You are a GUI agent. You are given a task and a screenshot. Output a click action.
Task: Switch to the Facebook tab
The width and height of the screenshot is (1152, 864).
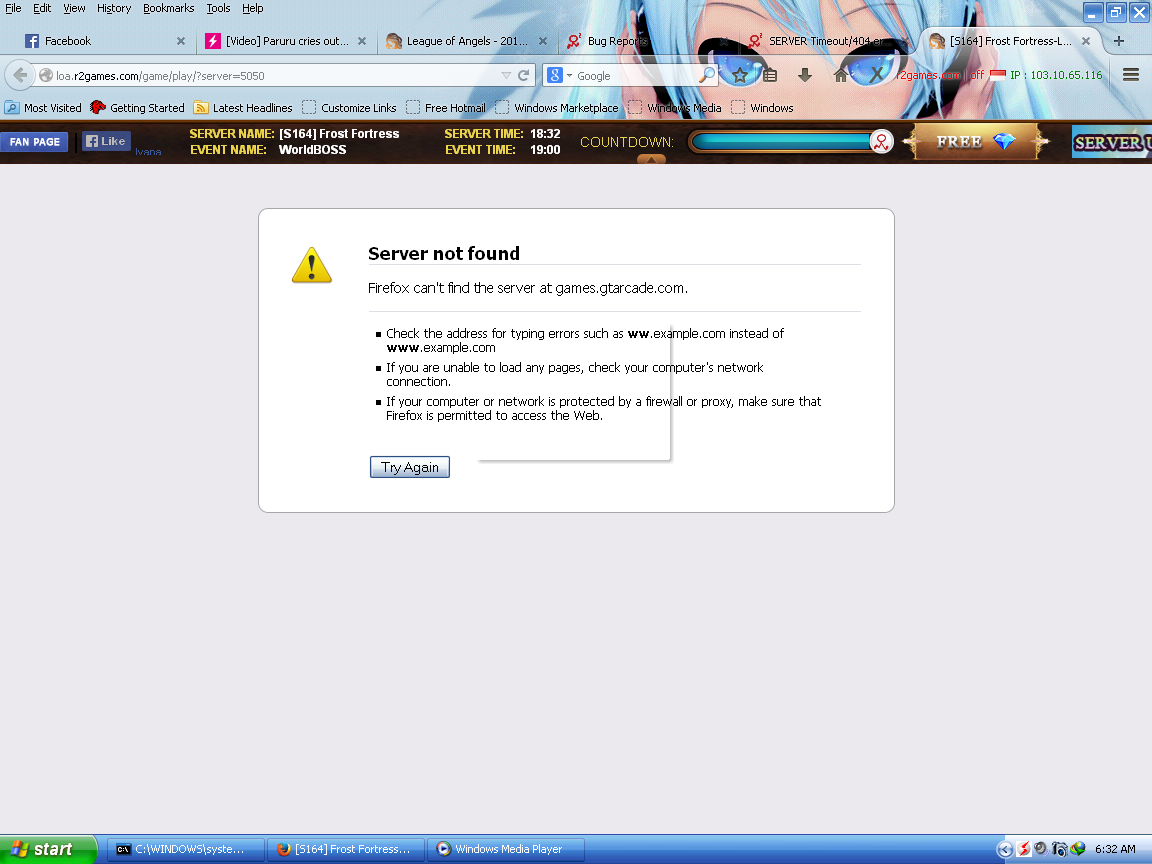coord(100,41)
